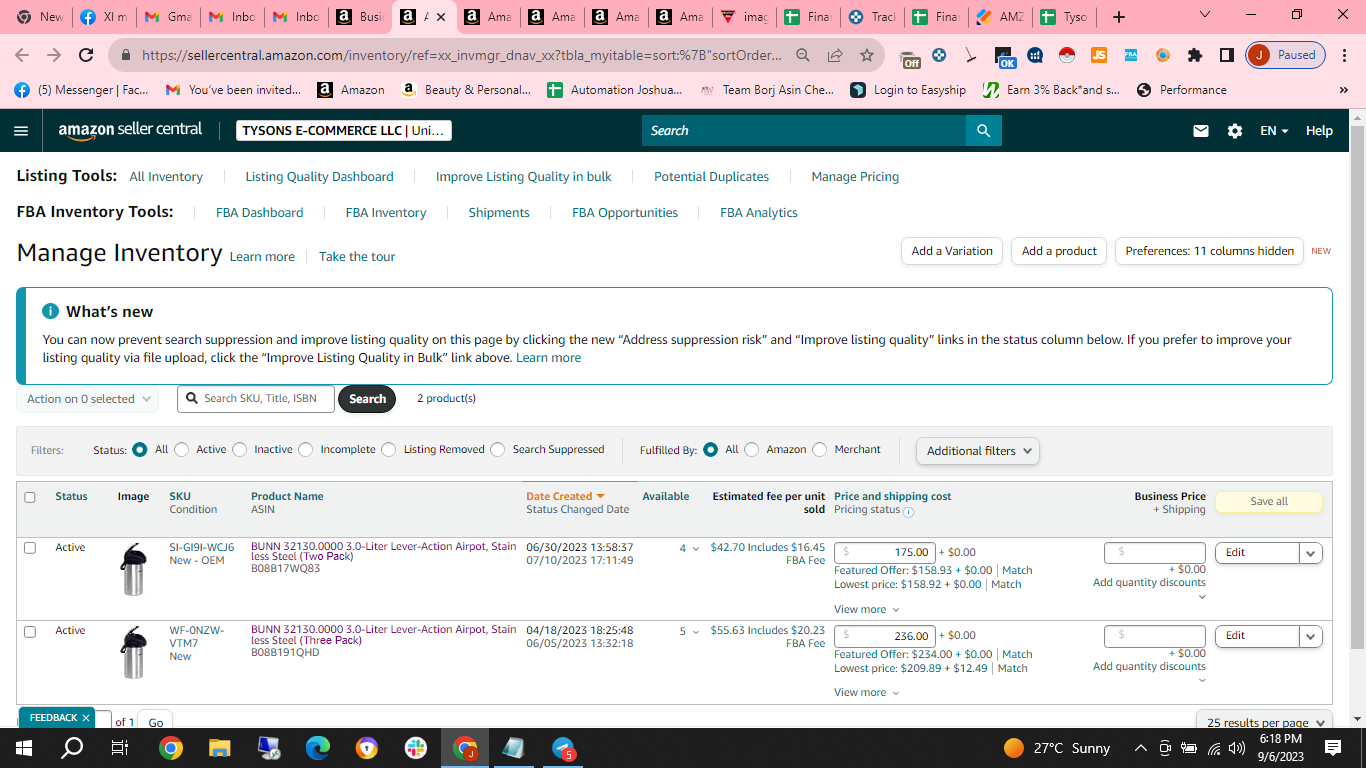Open the Action on 0 selected dropdown
The height and width of the screenshot is (768, 1366).
[87, 399]
